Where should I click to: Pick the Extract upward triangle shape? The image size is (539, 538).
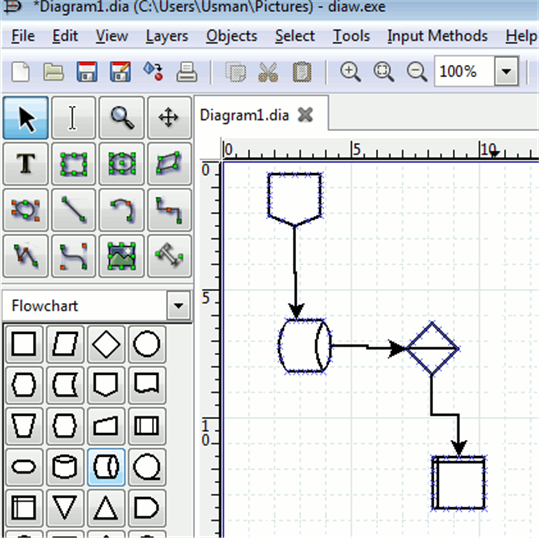(106, 508)
